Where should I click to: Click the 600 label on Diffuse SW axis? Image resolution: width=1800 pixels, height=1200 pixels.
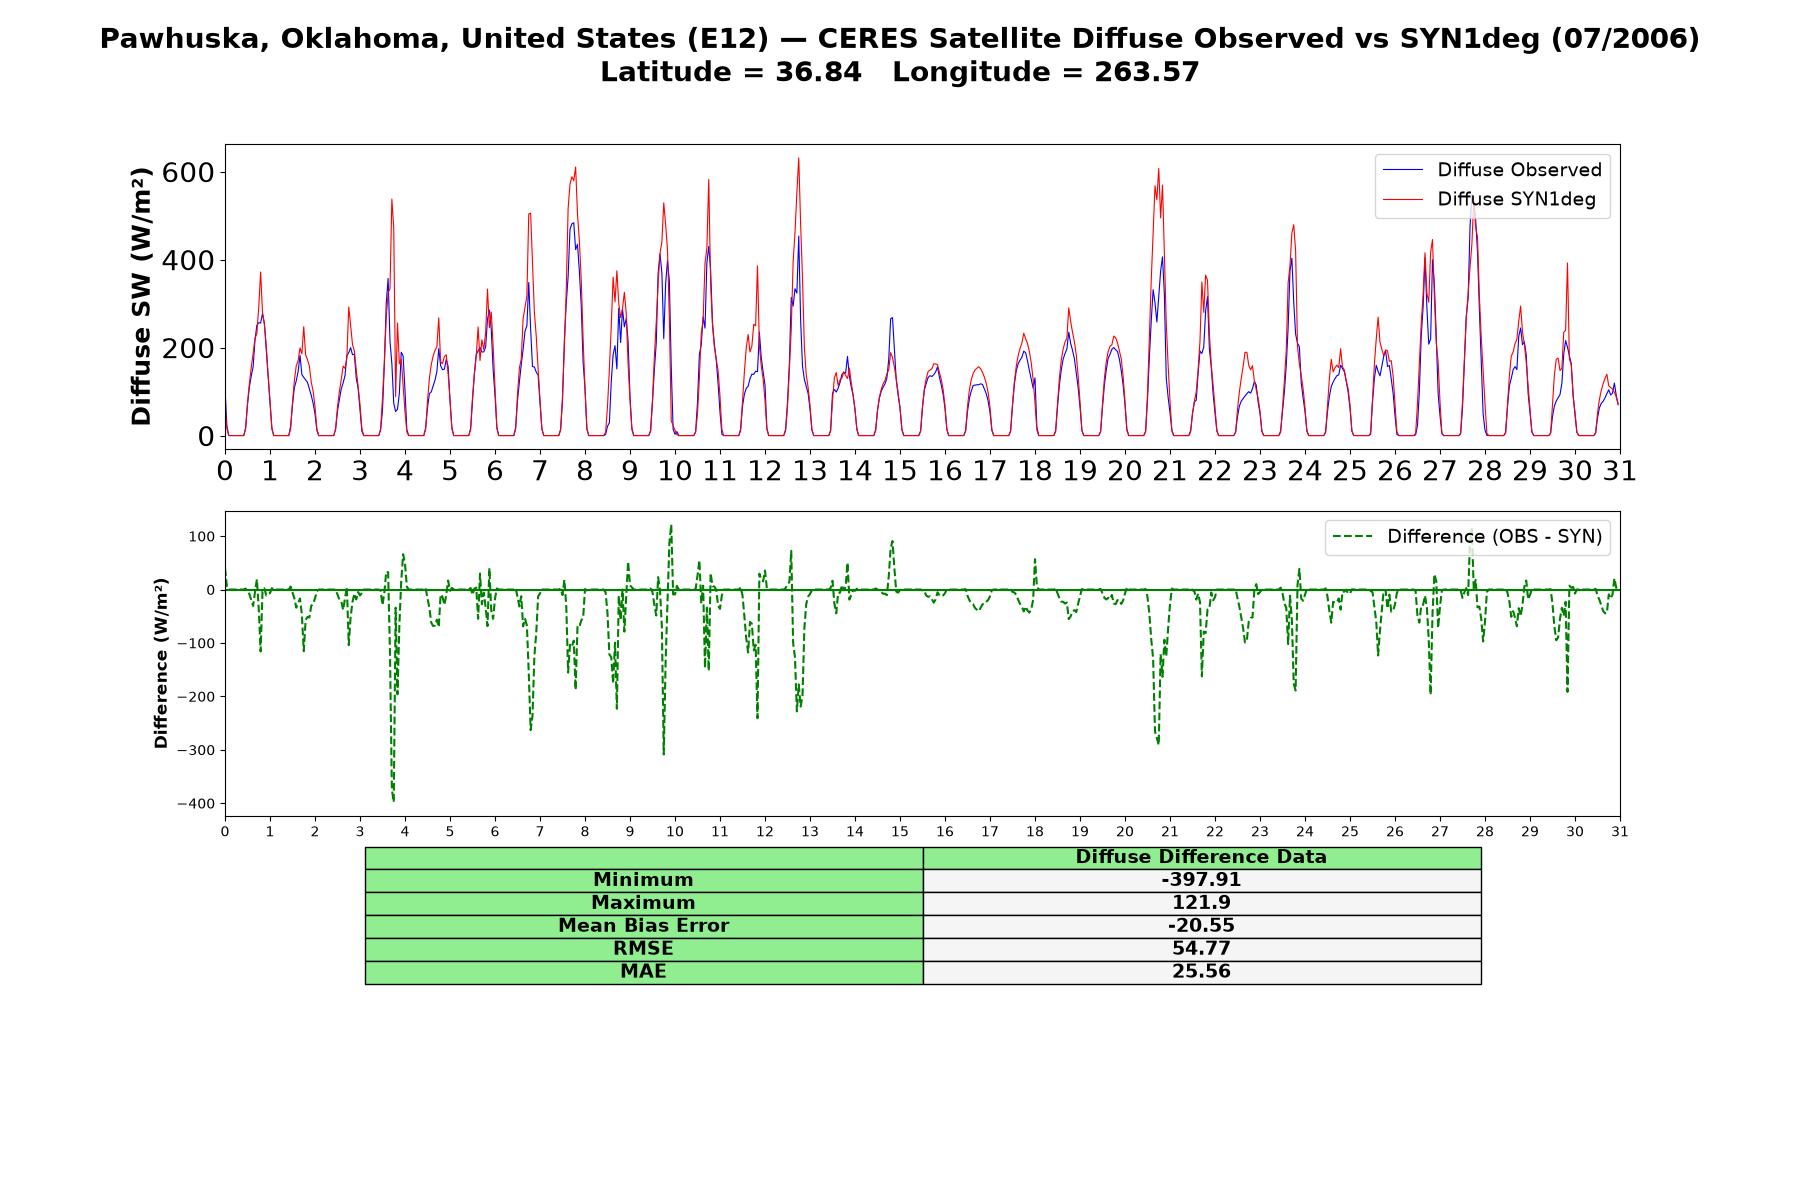click(188, 173)
